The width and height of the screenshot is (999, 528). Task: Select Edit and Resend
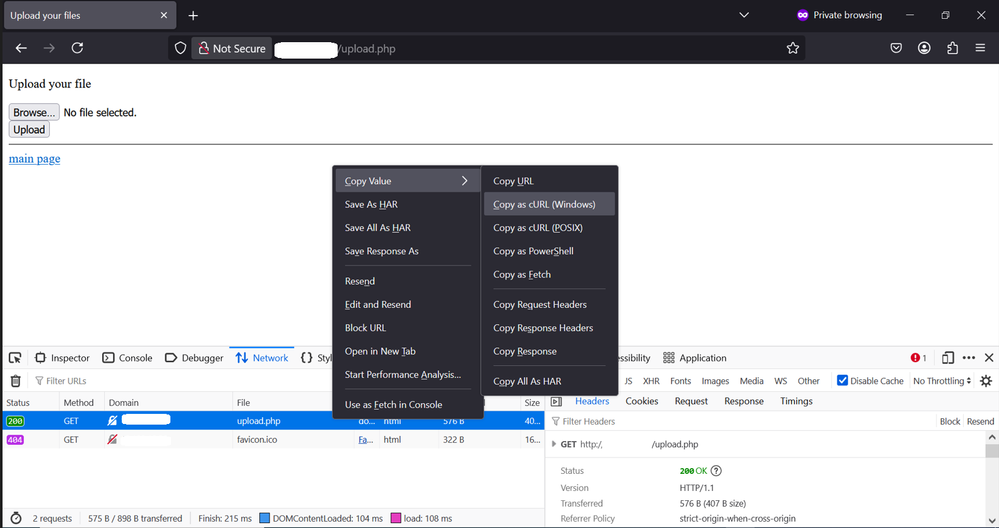point(408,304)
